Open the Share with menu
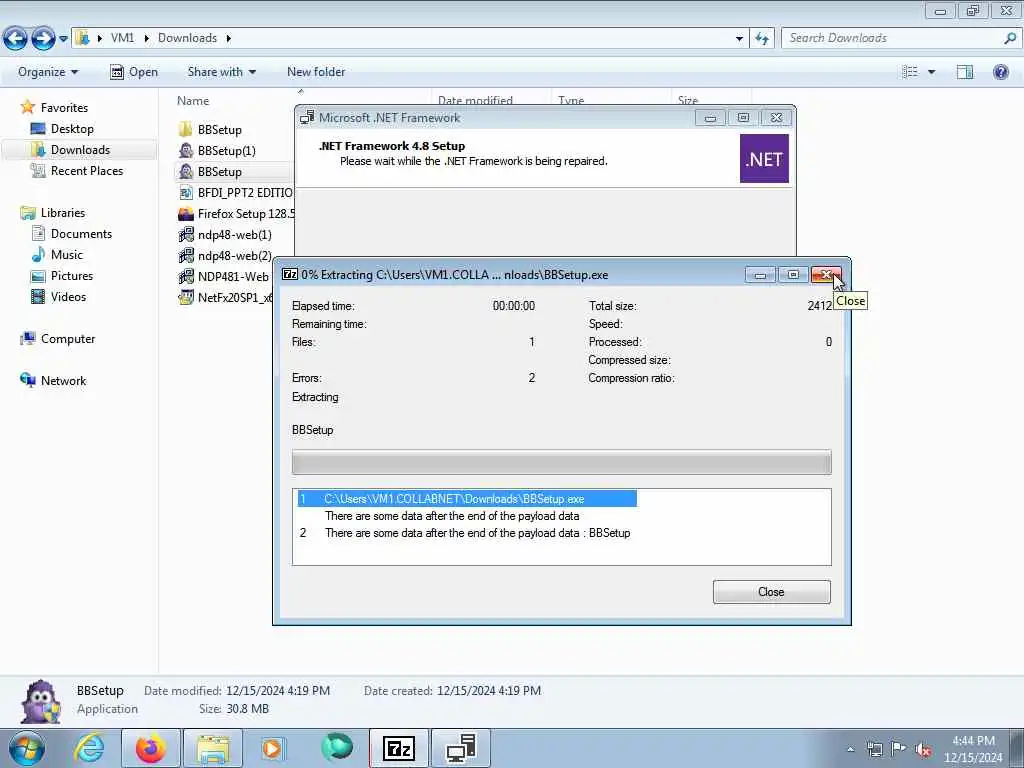1024x768 pixels. click(x=221, y=72)
